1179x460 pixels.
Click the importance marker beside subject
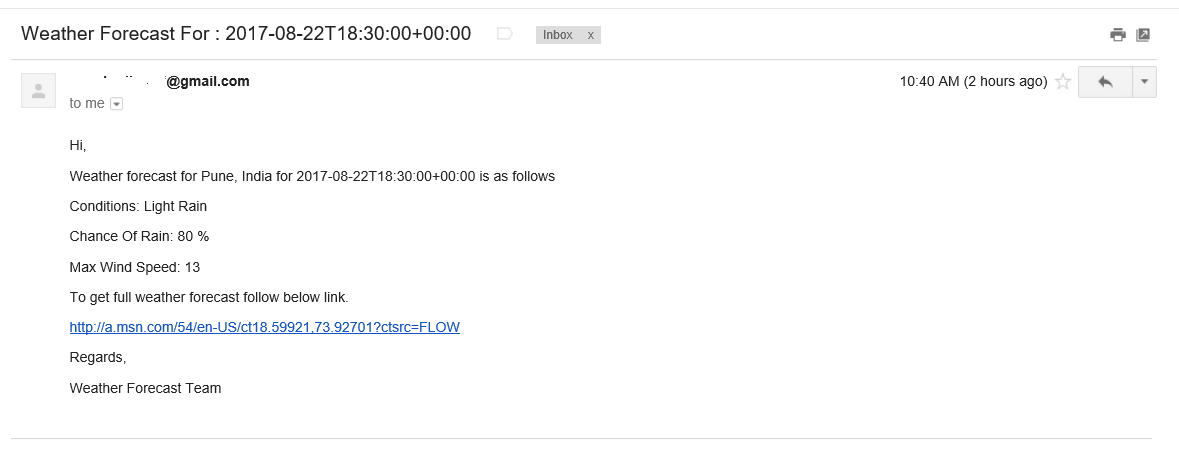point(505,34)
